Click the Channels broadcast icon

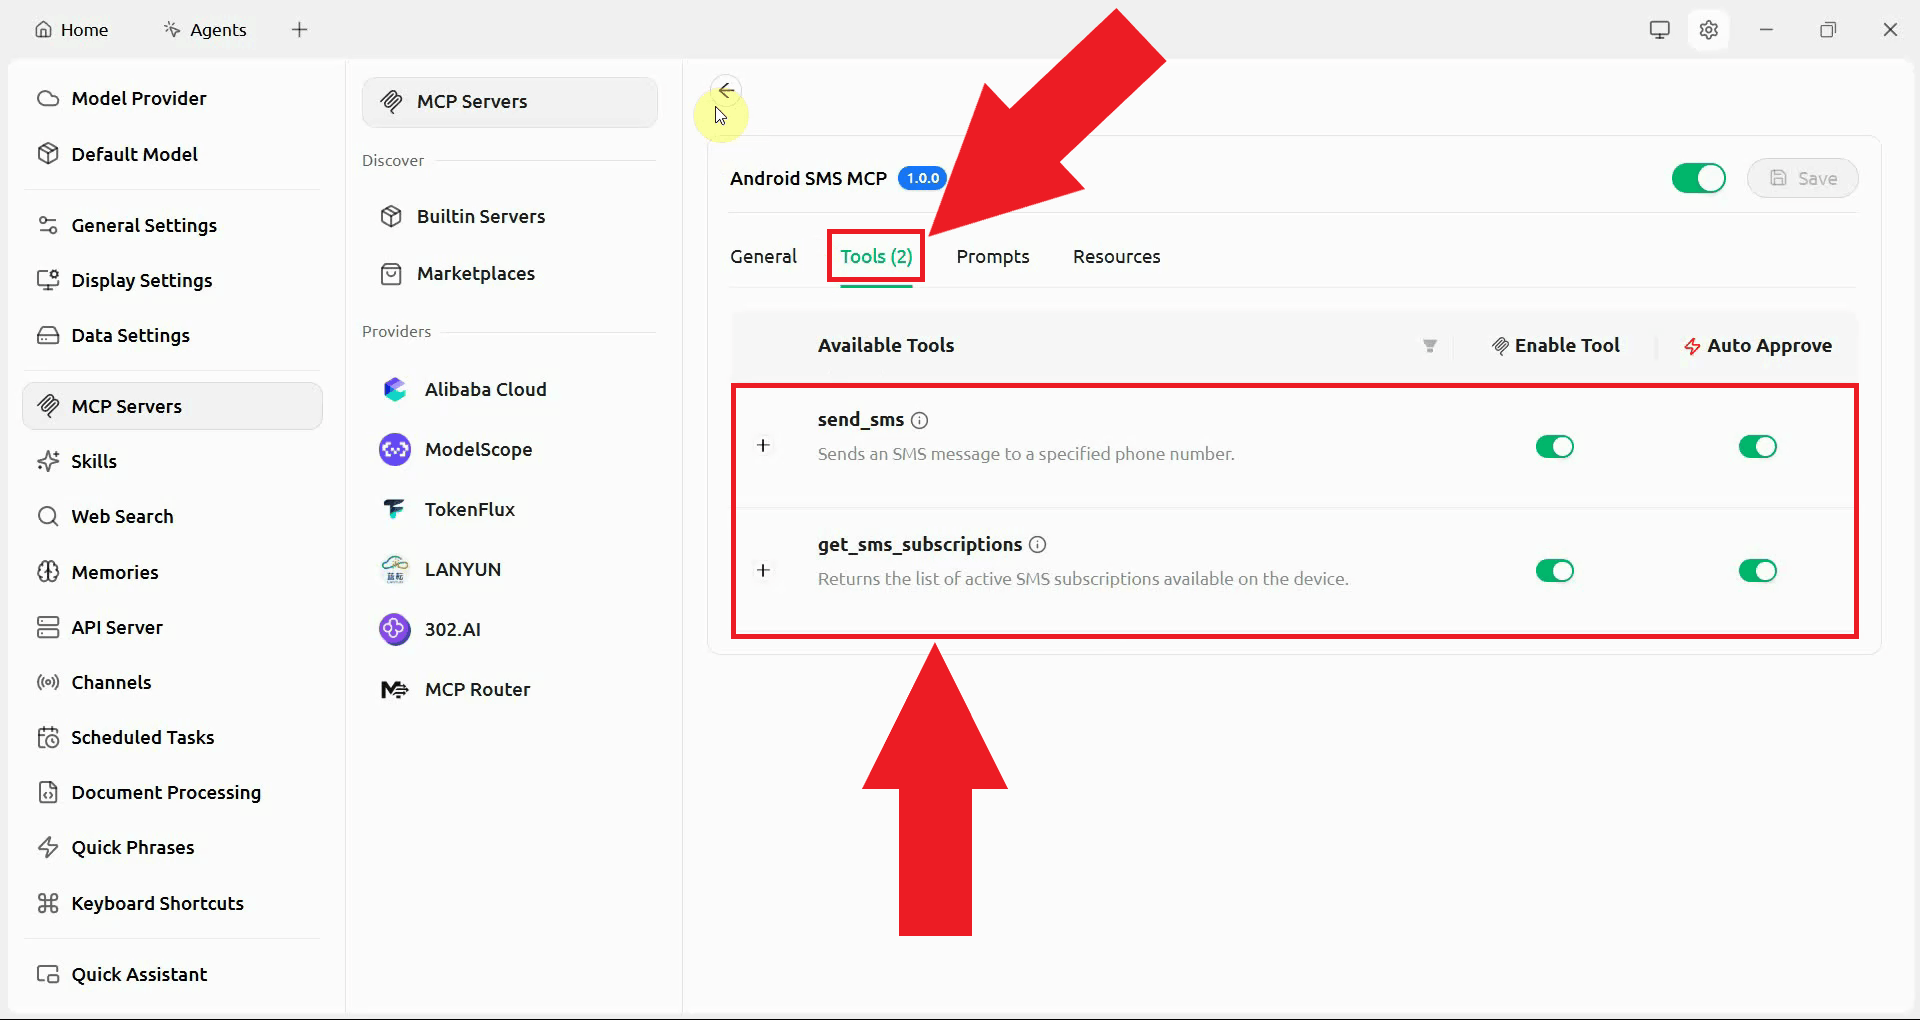tap(48, 682)
